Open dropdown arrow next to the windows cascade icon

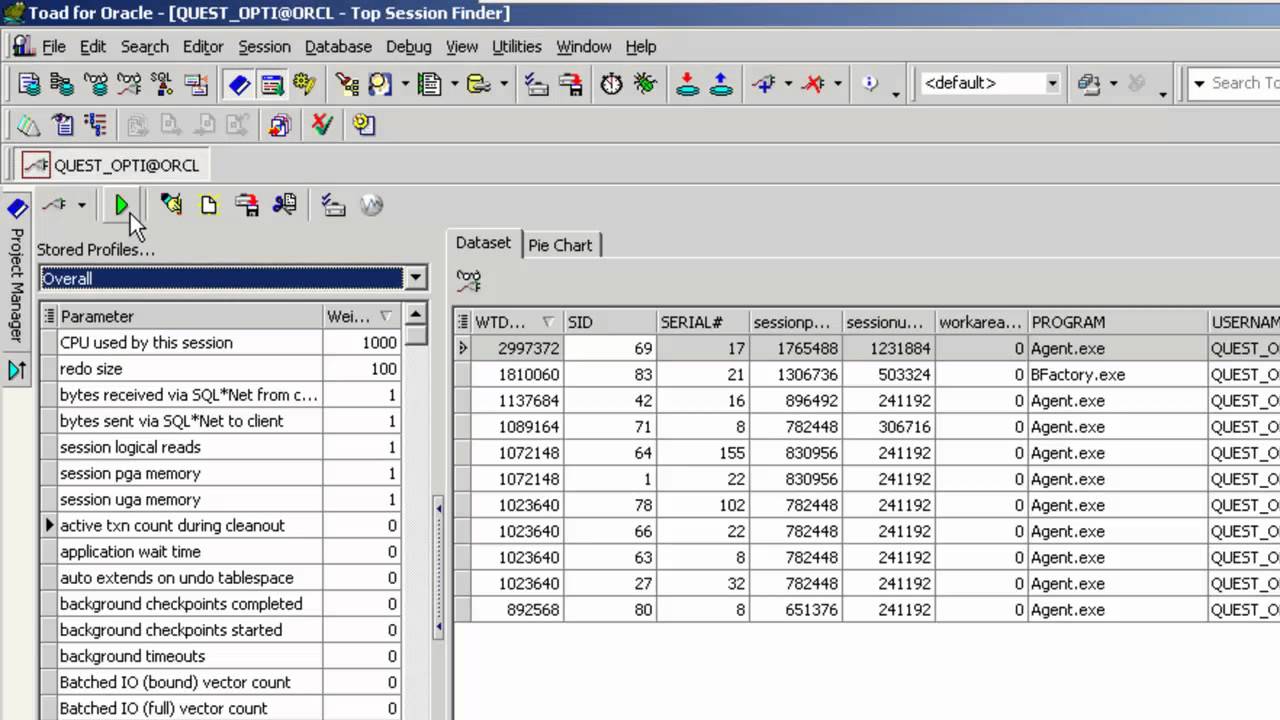pyautogui.click(x=1113, y=84)
